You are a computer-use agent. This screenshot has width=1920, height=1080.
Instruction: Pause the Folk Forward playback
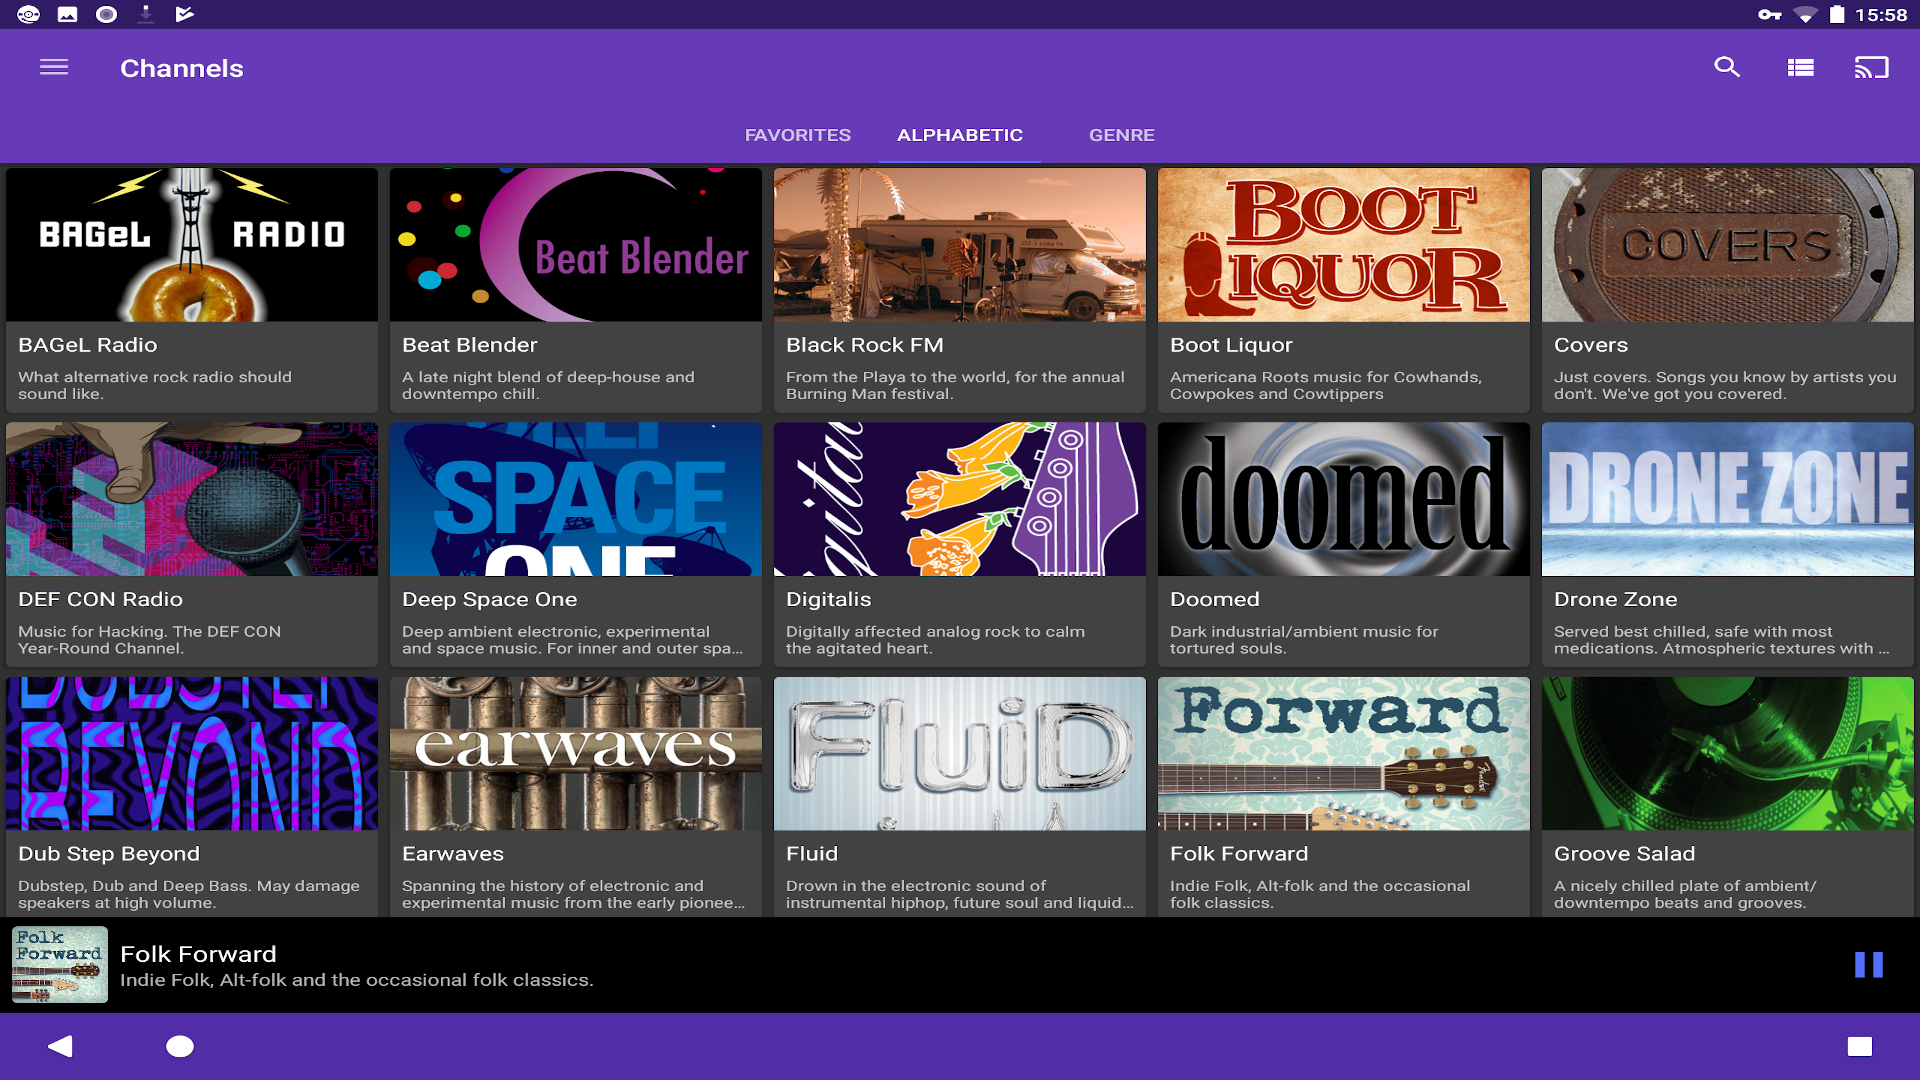click(1868, 964)
